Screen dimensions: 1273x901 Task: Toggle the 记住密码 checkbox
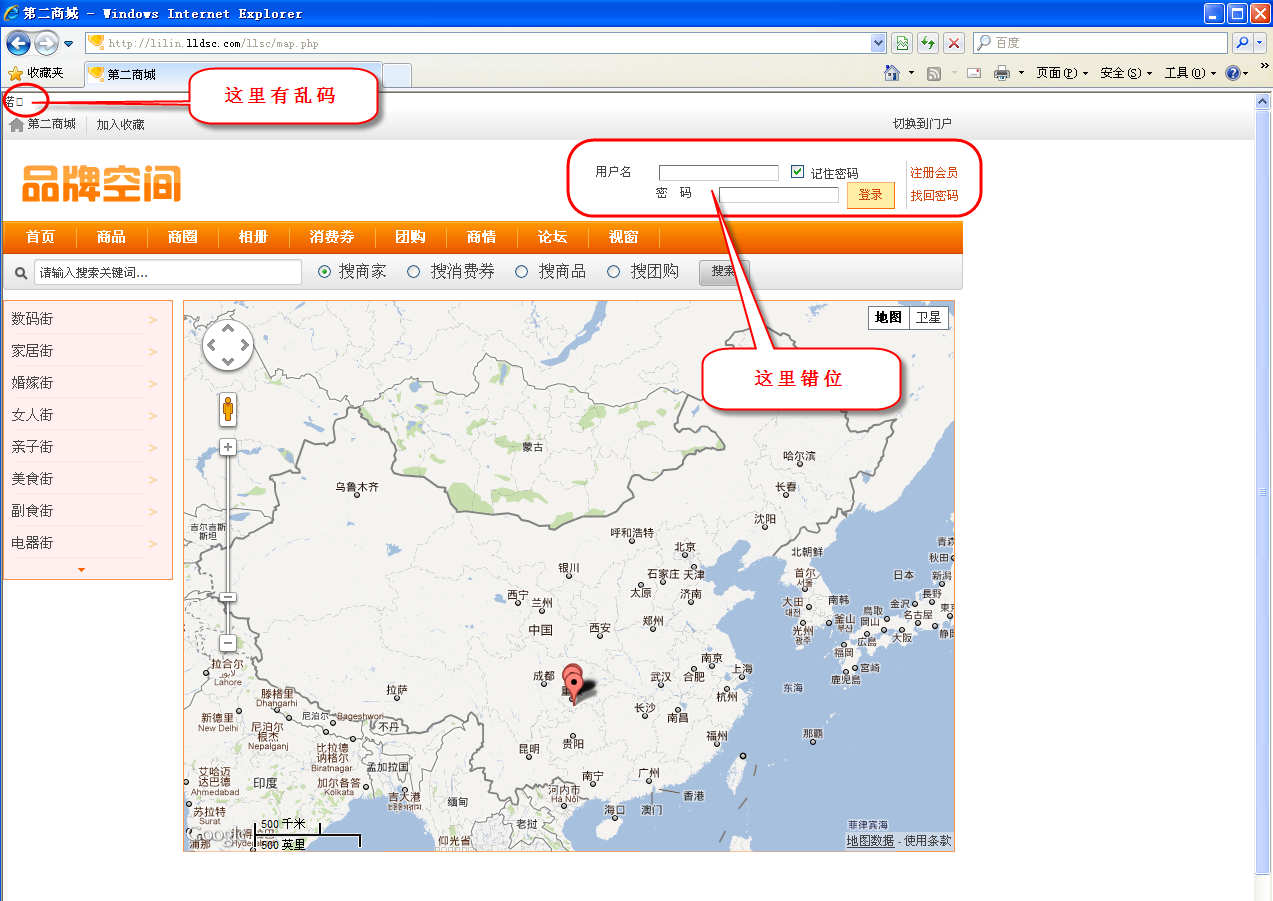(x=797, y=171)
